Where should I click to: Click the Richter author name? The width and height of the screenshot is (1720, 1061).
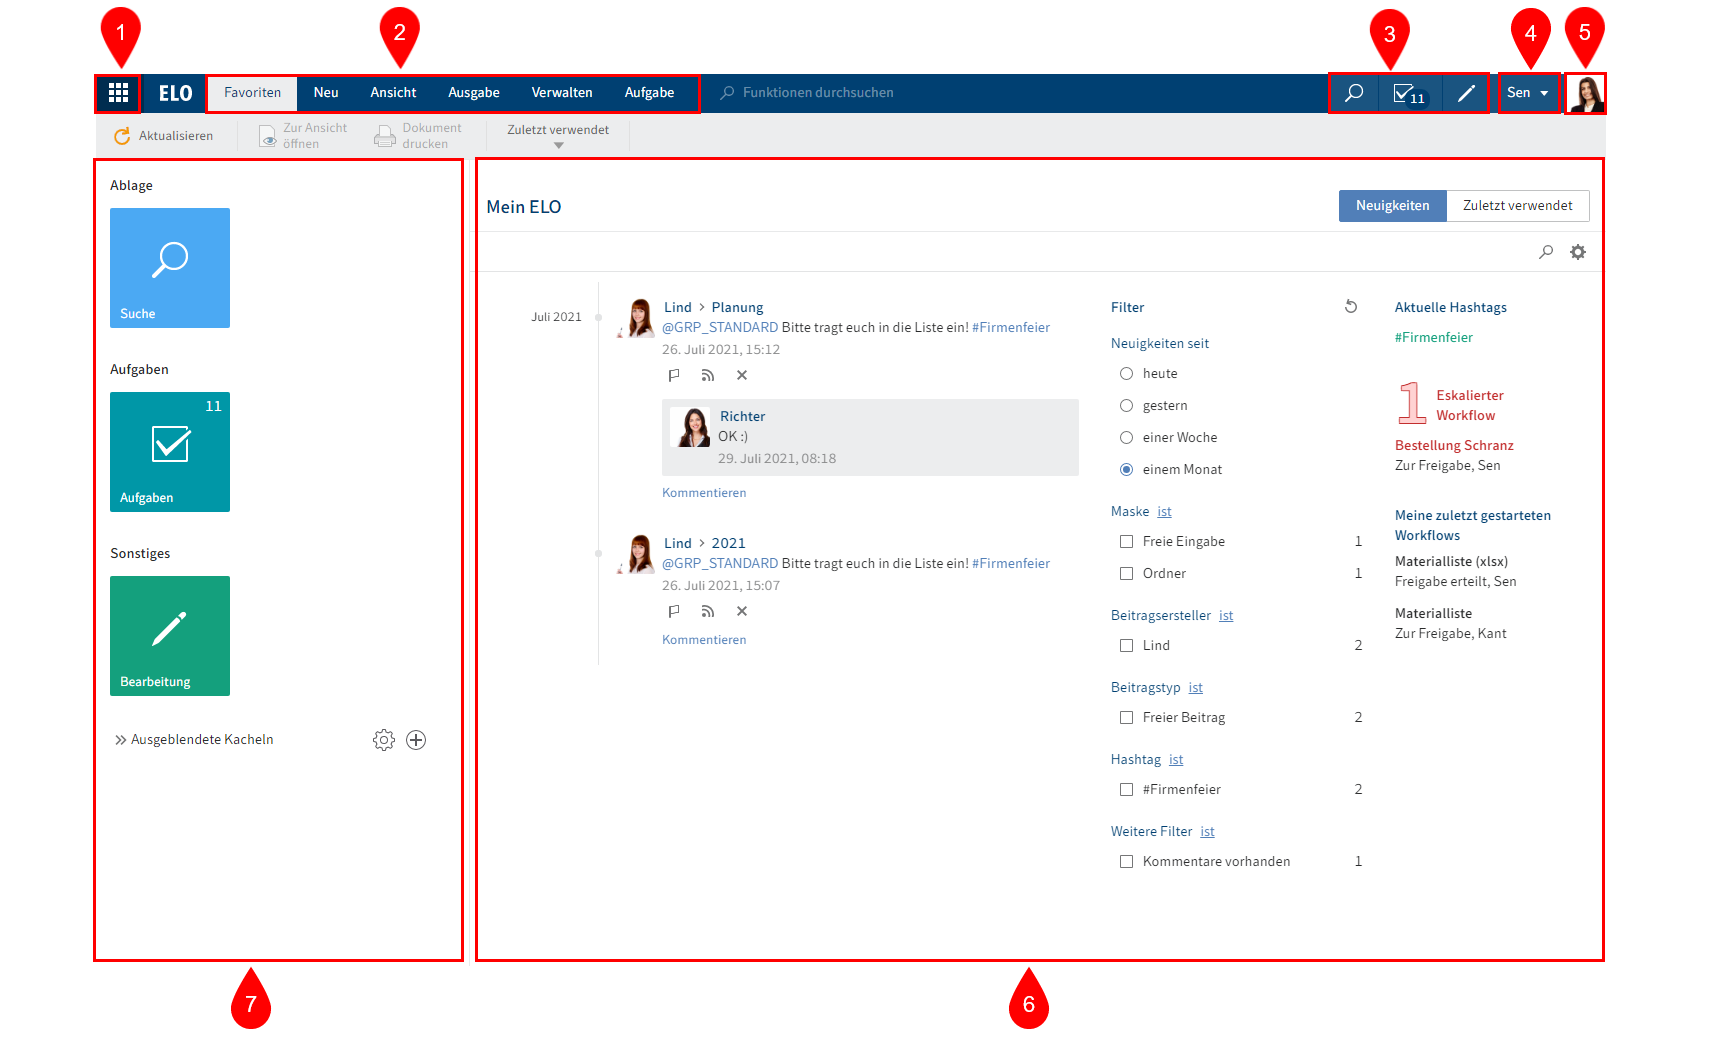(x=742, y=416)
